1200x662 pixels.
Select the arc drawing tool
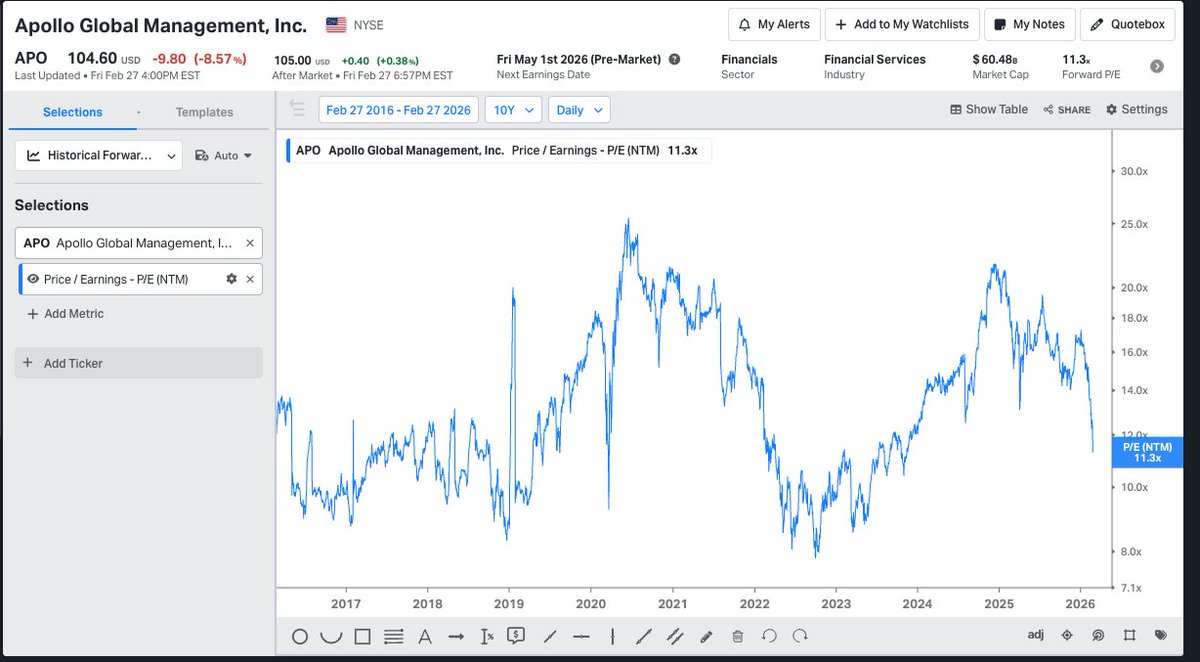tap(331, 636)
